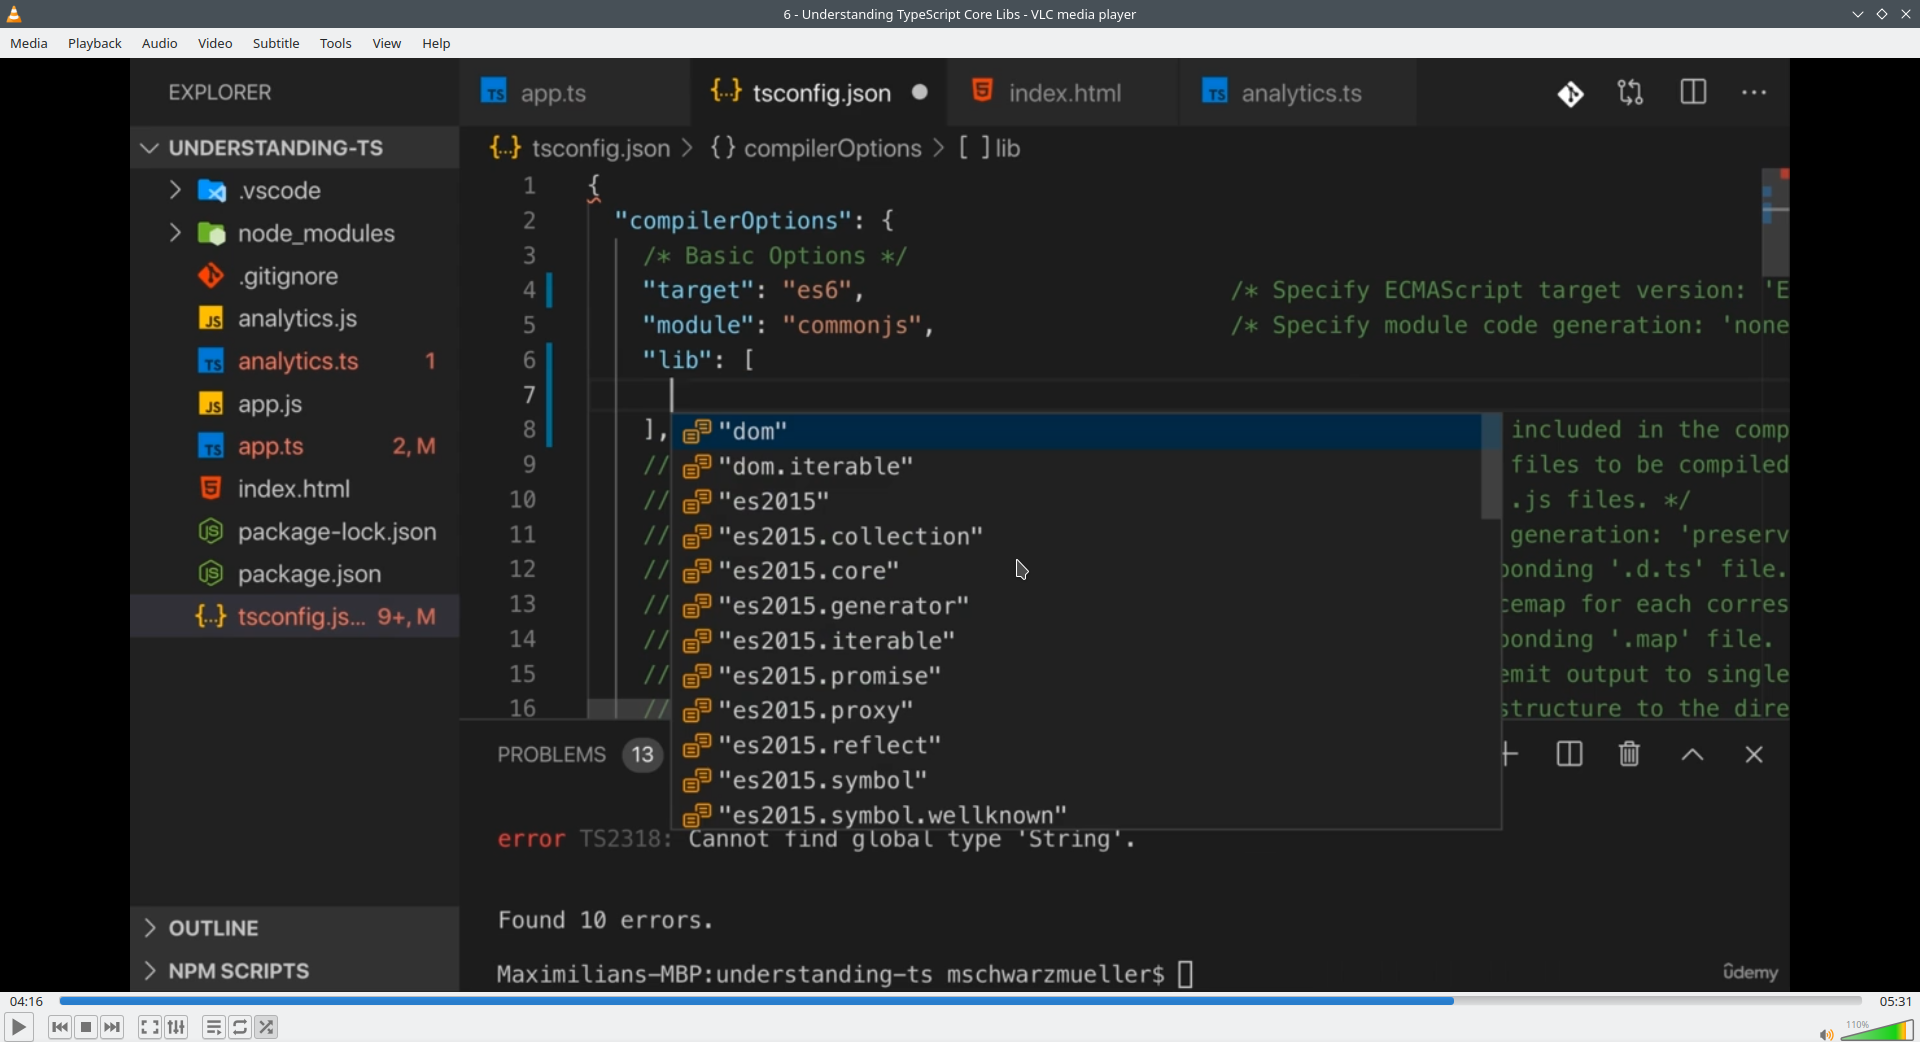
Task: Click the elapsed time 04:16 label
Action: tap(27, 1001)
